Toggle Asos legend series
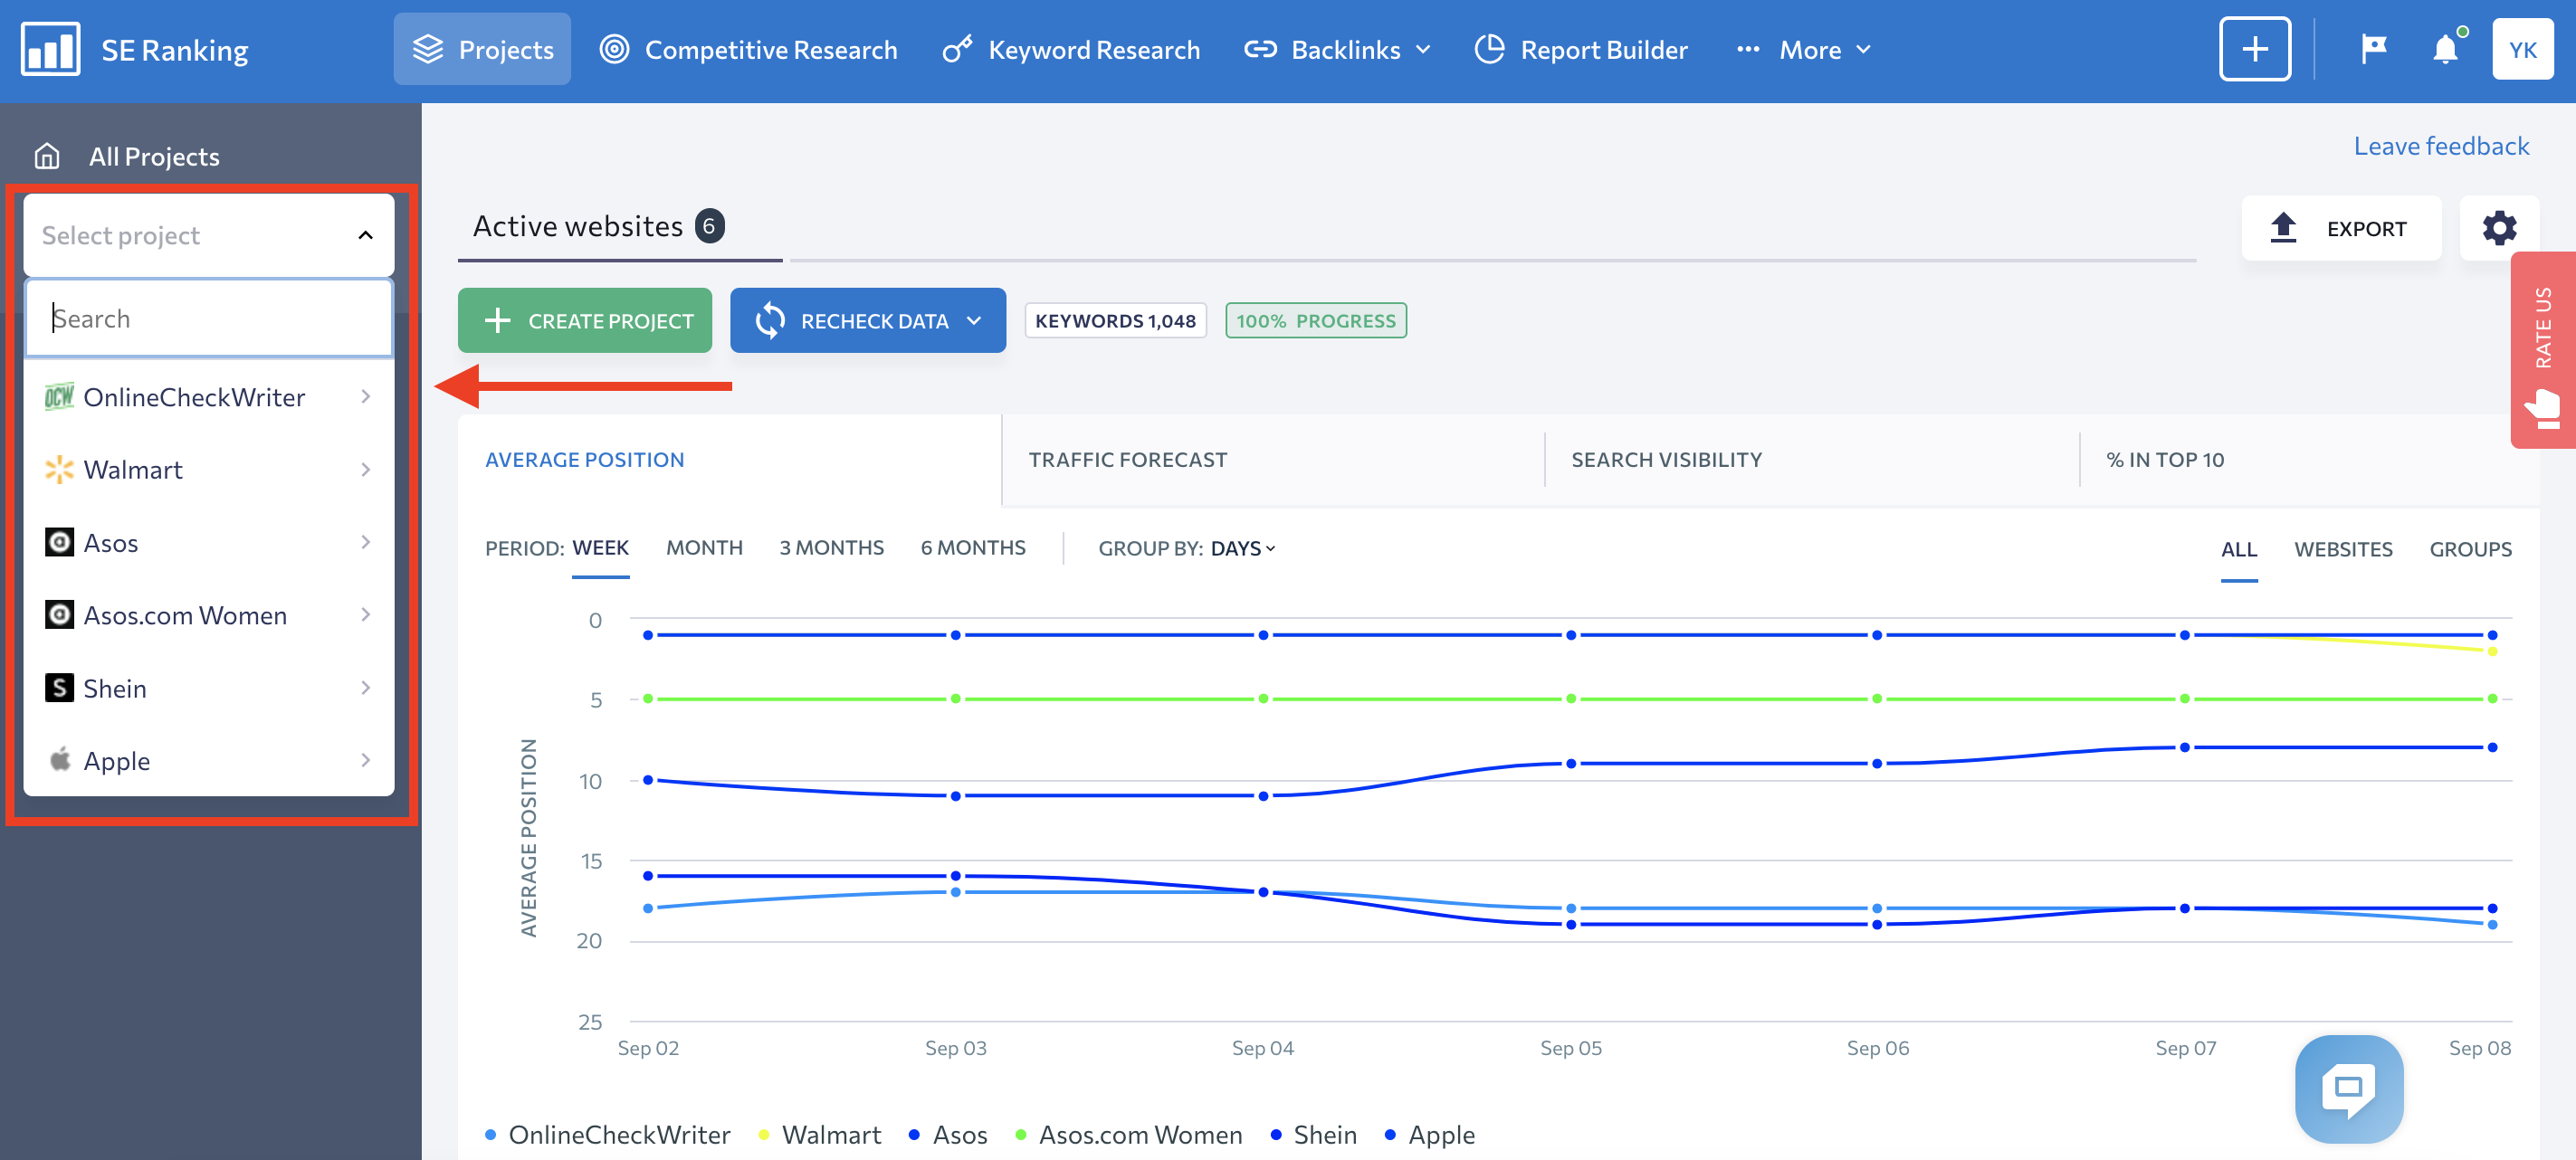Image resolution: width=2576 pixels, height=1160 pixels. coord(947,1135)
